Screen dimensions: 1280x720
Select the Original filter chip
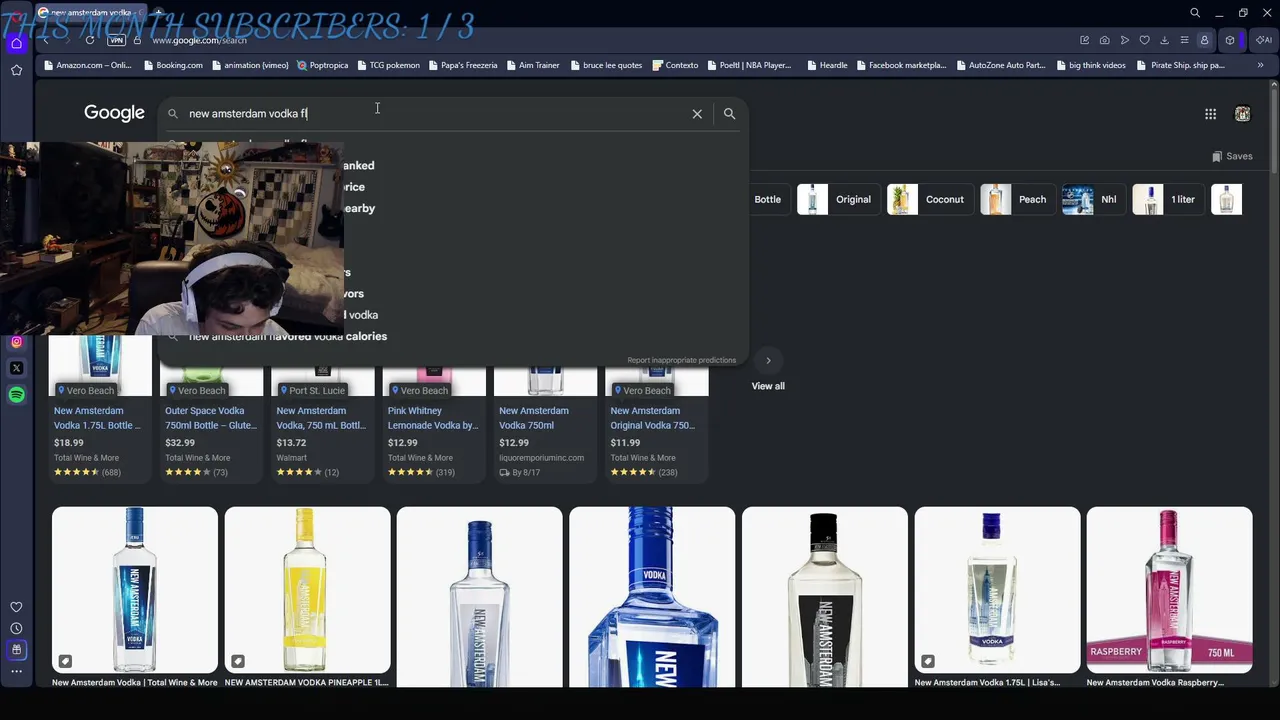coord(840,199)
